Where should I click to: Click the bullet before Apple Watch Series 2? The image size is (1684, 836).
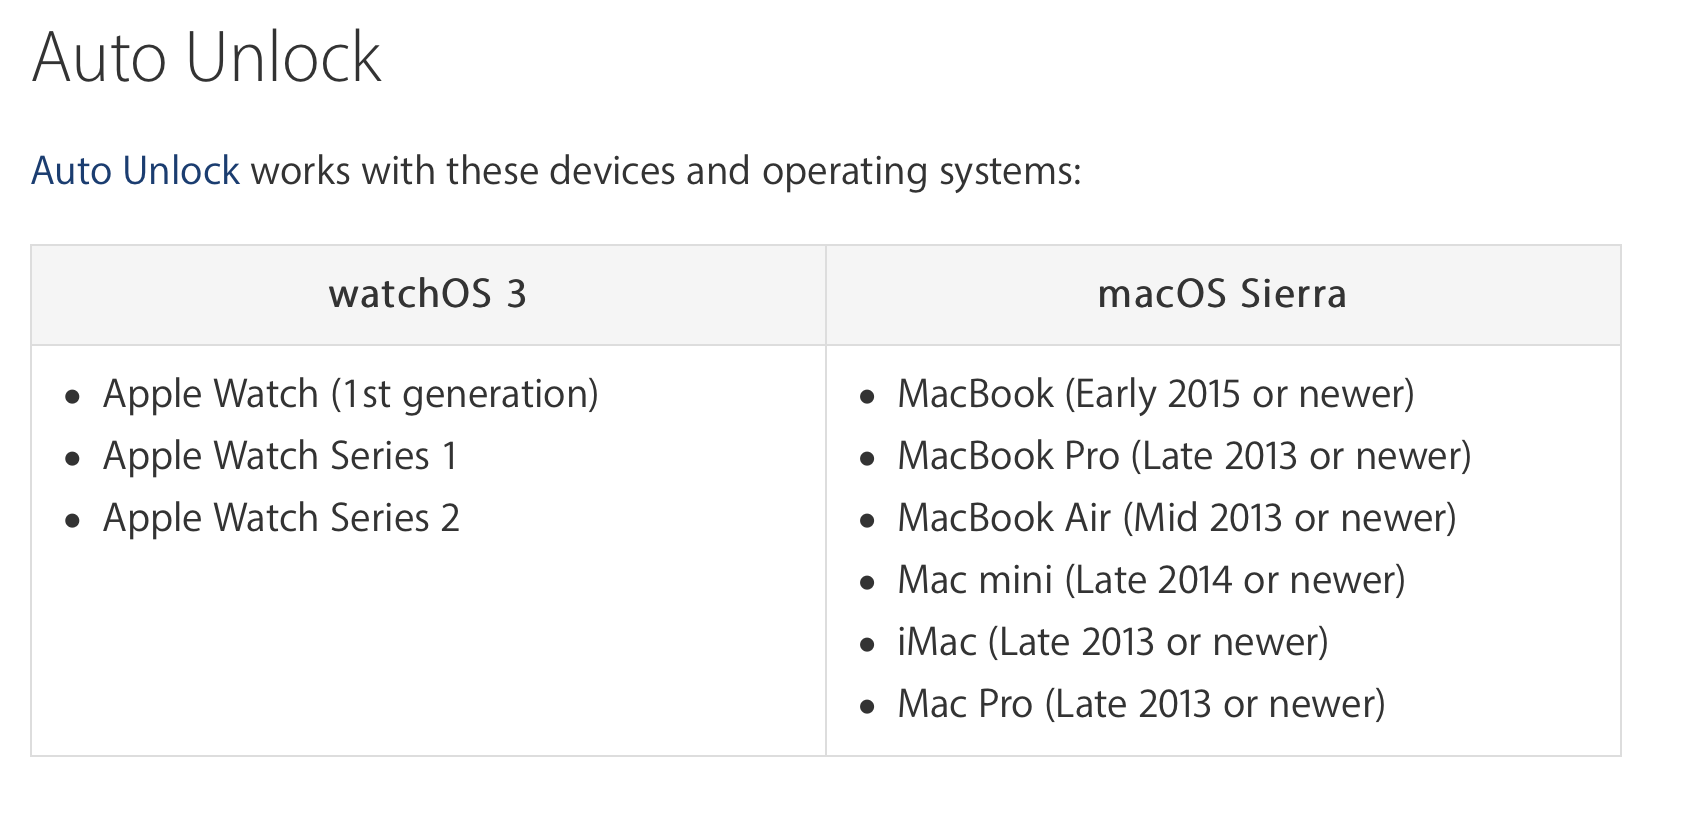click(72, 521)
